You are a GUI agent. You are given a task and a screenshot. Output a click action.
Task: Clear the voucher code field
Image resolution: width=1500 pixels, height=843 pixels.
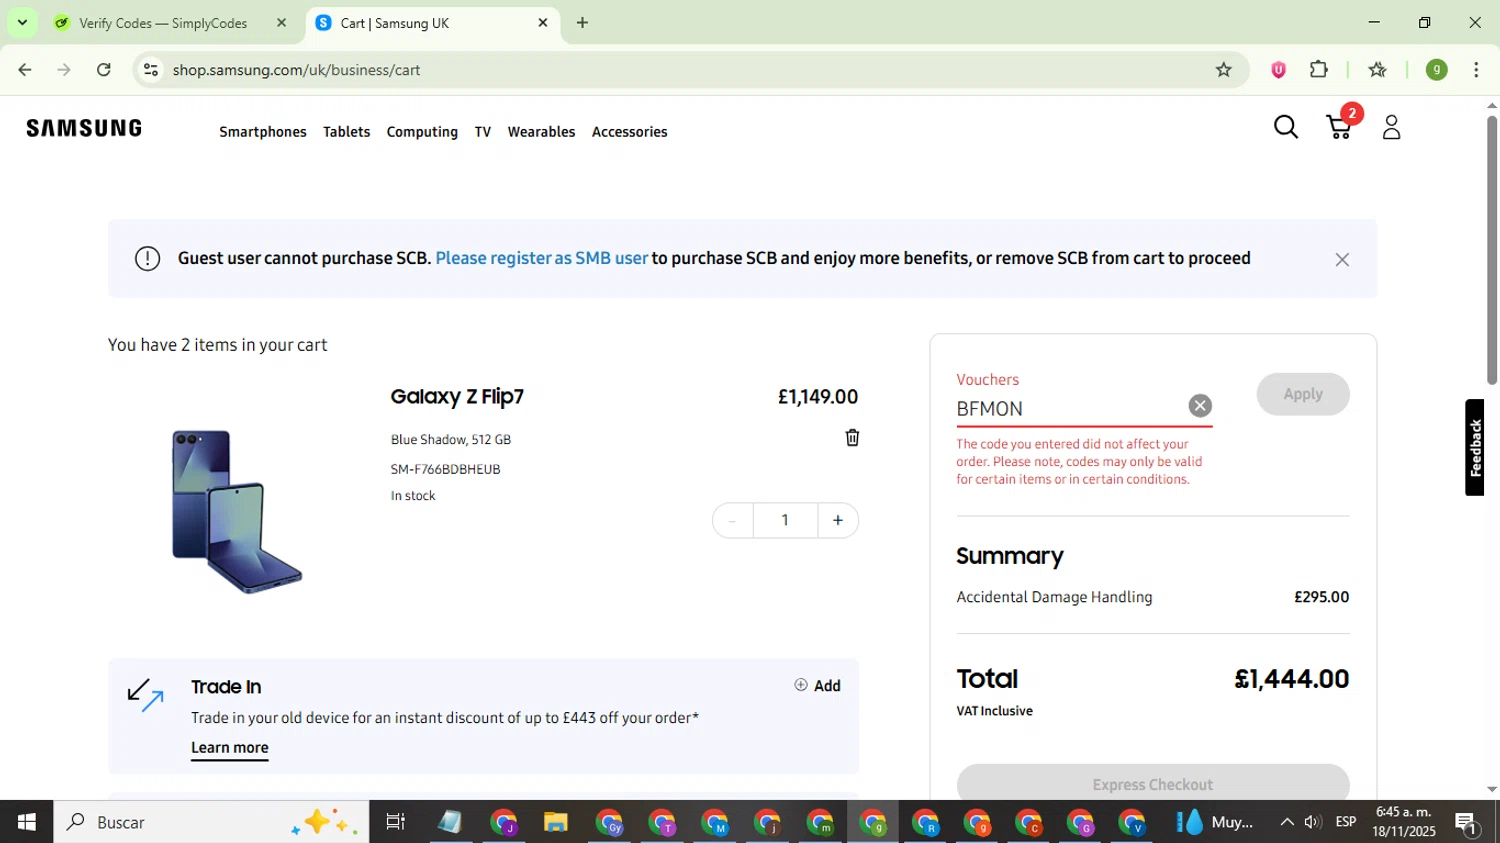click(x=1200, y=405)
